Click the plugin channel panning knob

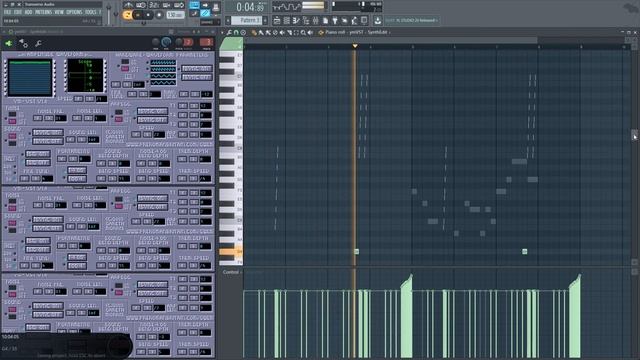coord(156,42)
